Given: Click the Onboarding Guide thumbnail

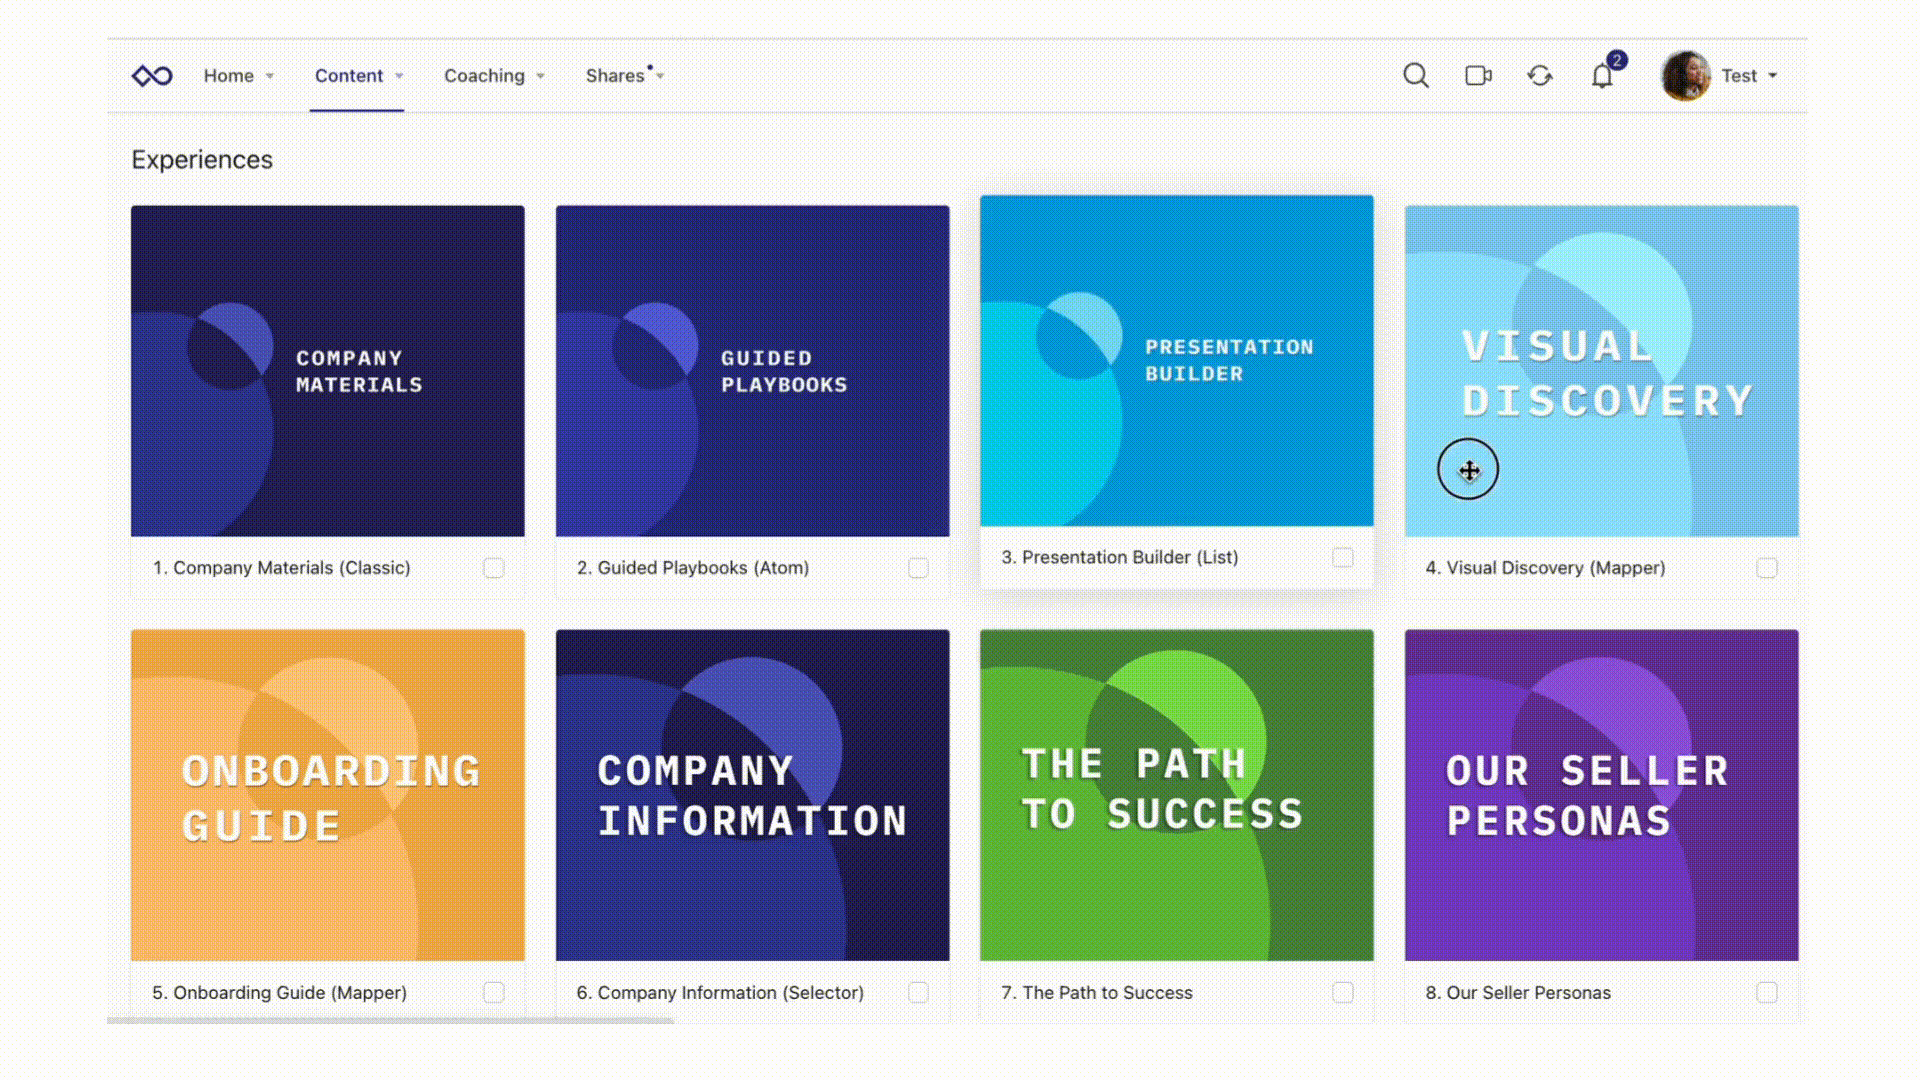Looking at the screenshot, I should click(x=327, y=795).
